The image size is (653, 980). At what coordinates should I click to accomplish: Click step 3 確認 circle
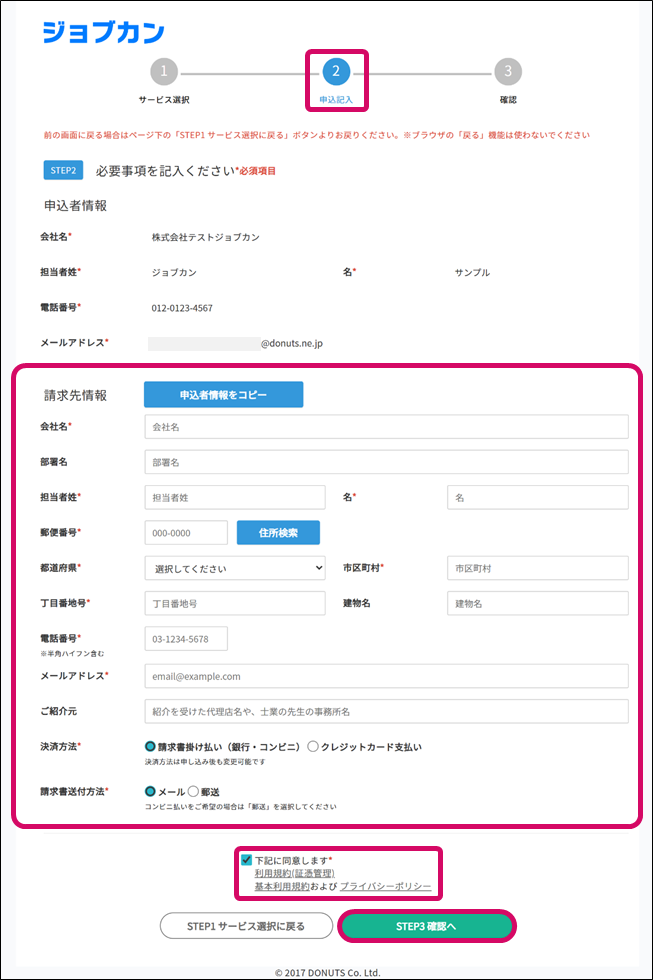coord(508,71)
